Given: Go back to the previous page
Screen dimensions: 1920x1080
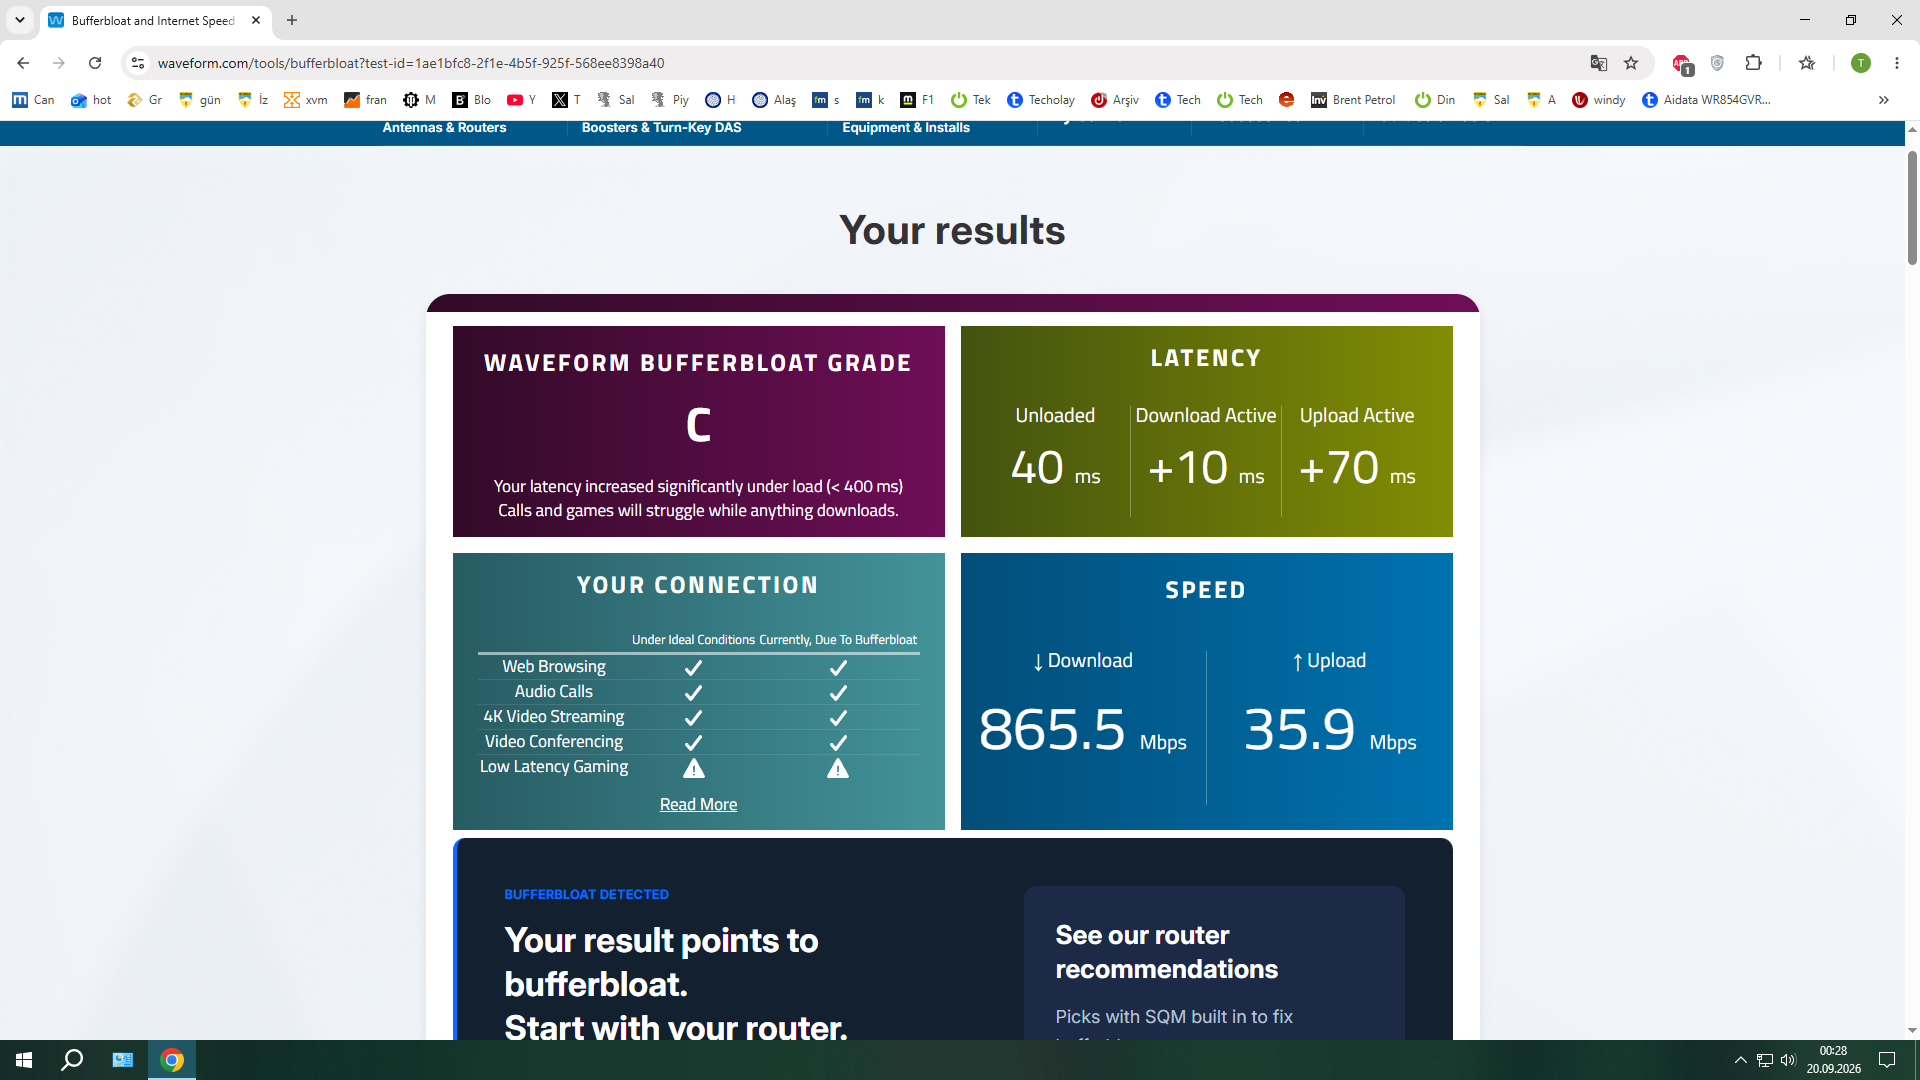Looking at the screenshot, I should click(23, 63).
